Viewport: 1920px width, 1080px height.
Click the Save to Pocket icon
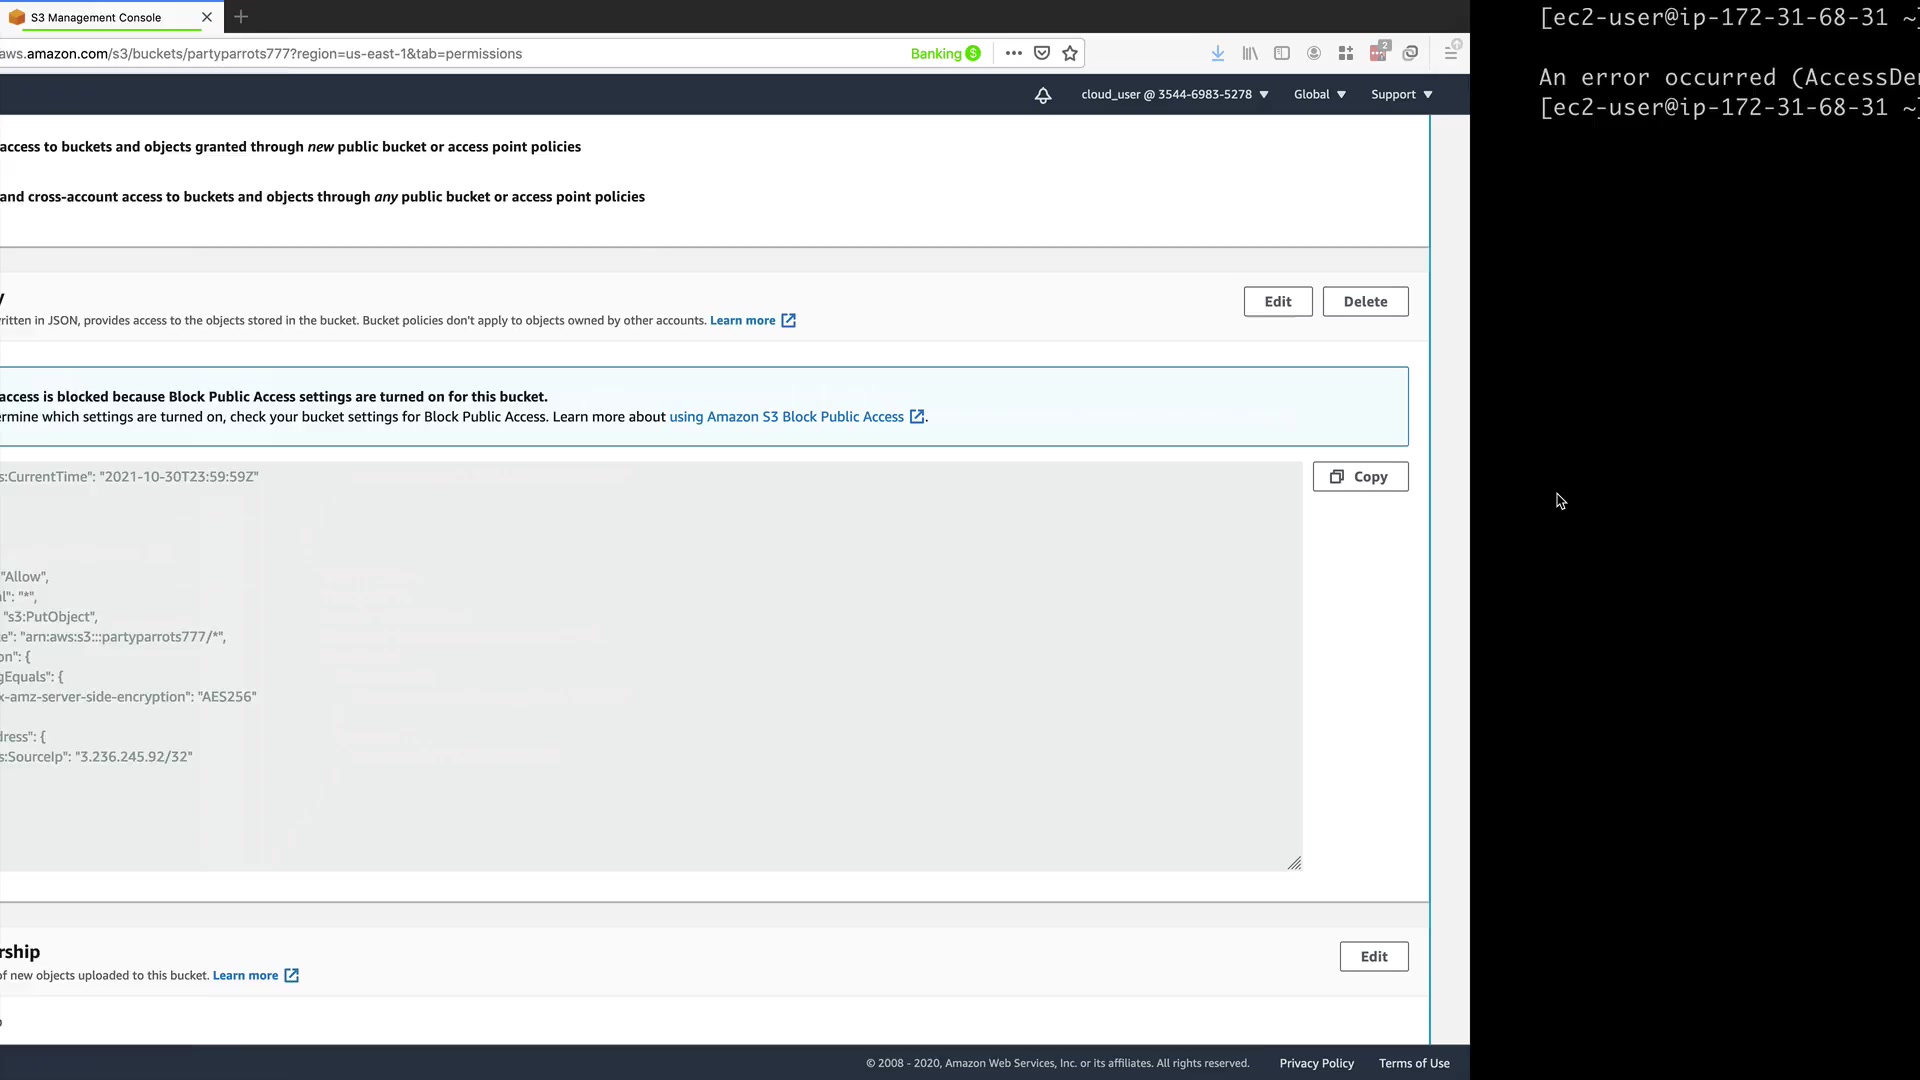point(1042,54)
